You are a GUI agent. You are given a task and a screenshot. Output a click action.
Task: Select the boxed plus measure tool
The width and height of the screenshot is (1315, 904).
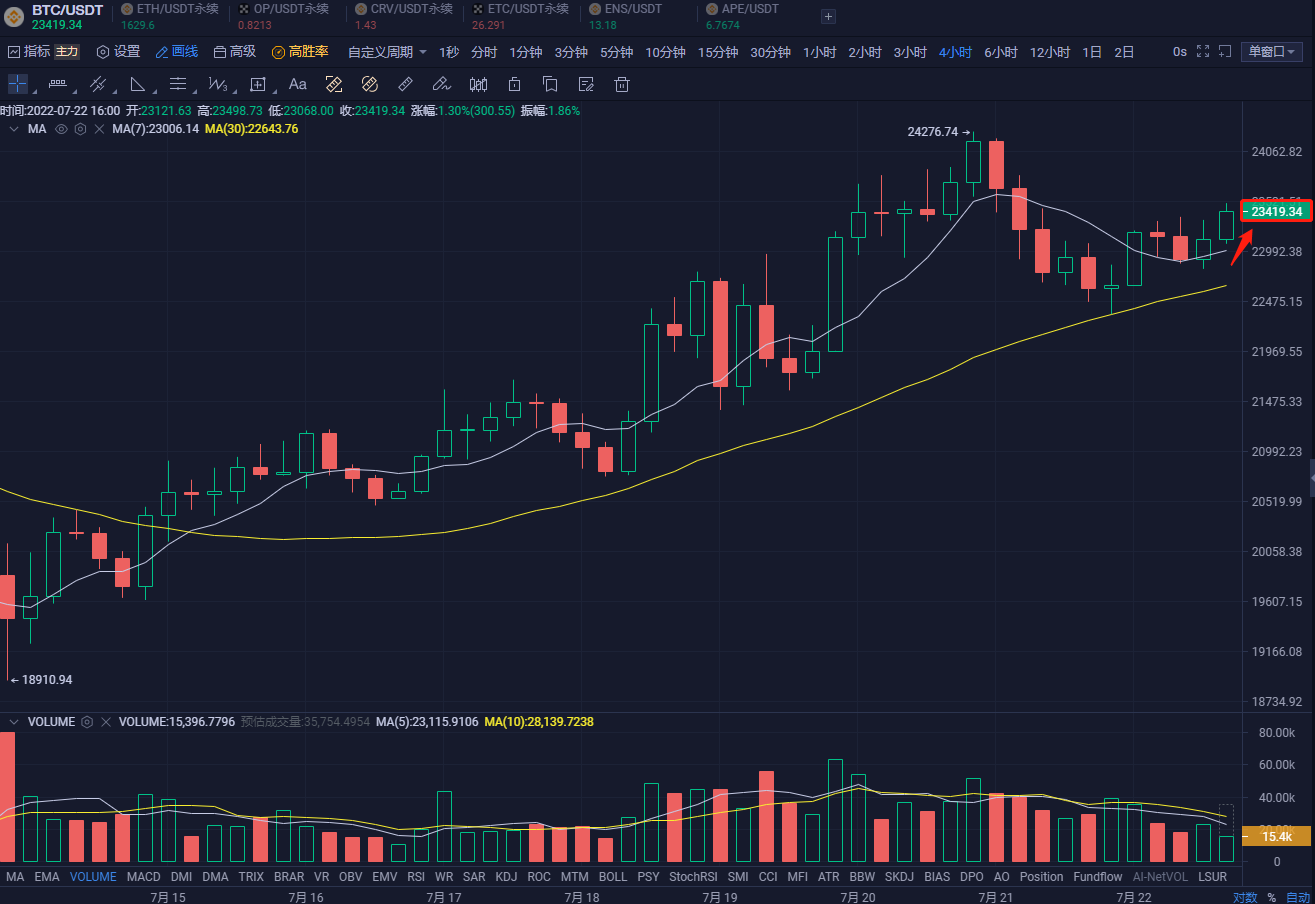(258, 84)
